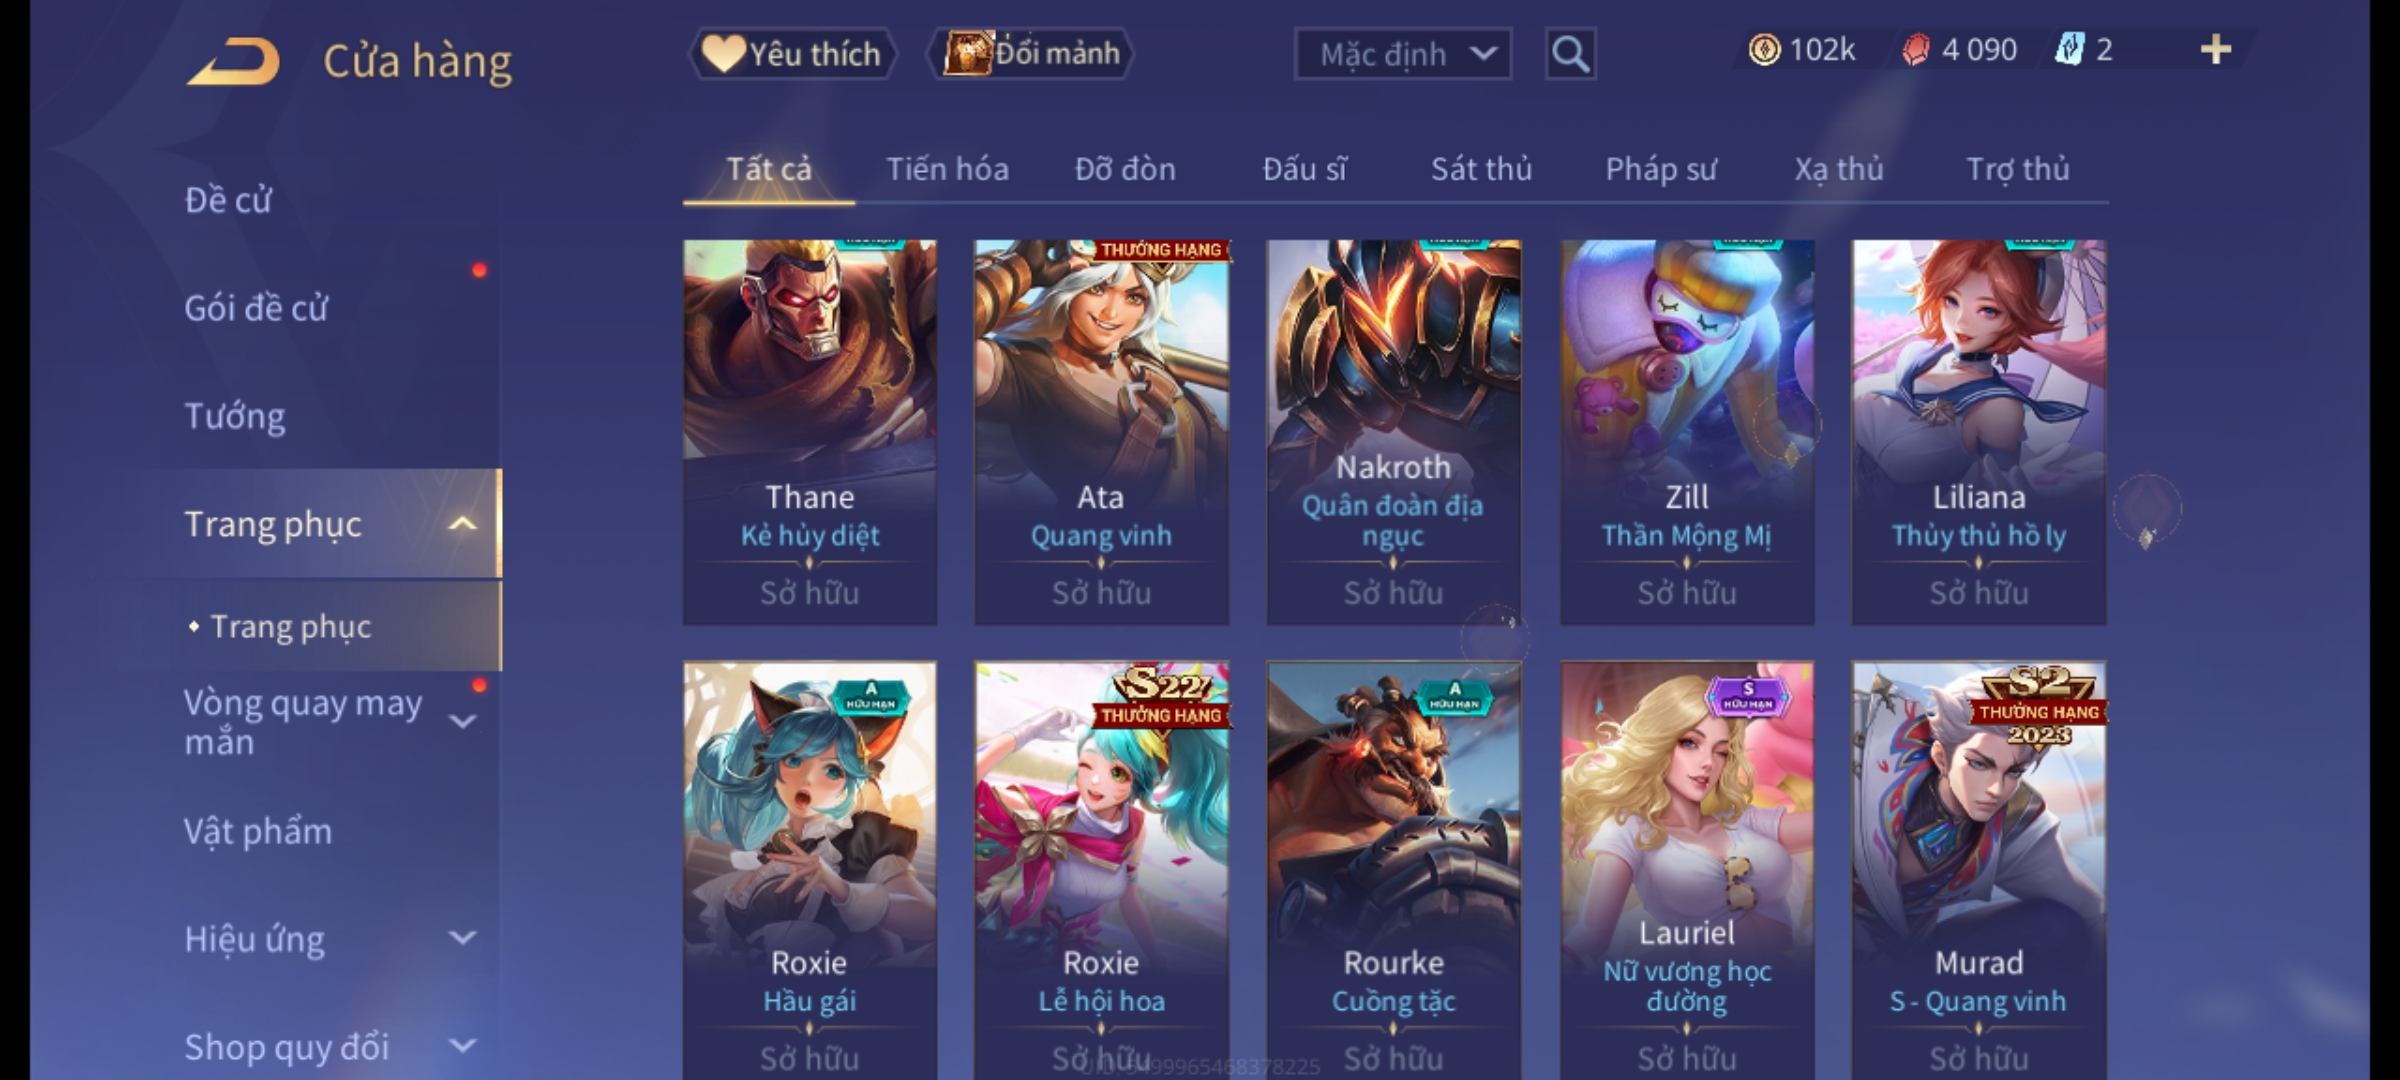
Task: Switch to the Sát thủ tab
Action: point(1481,169)
